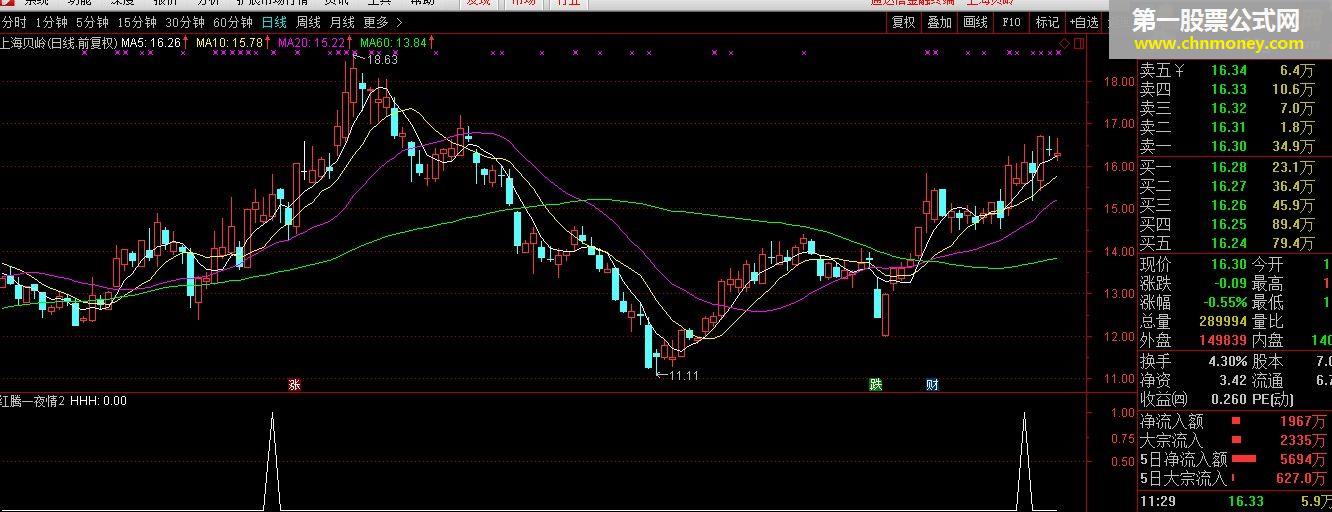The image size is (1332, 512).
Task: Click the 买一 price 16.28
Action: (x=1229, y=167)
